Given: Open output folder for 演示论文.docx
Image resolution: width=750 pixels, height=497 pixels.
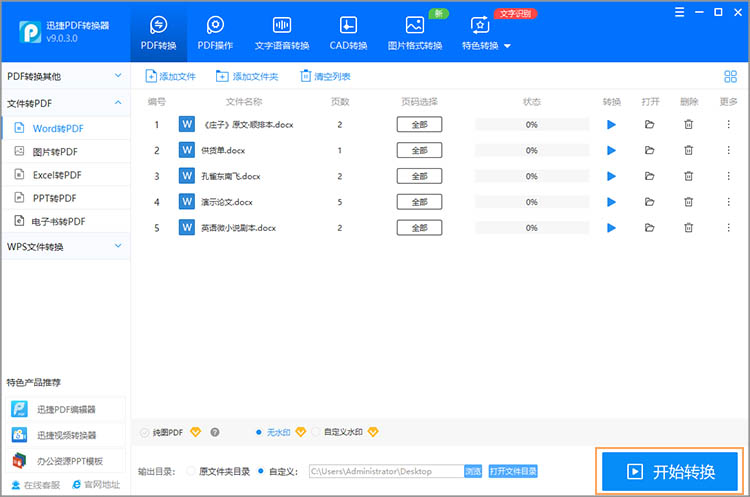Looking at the screenshot, I should (x=649, y=202).
